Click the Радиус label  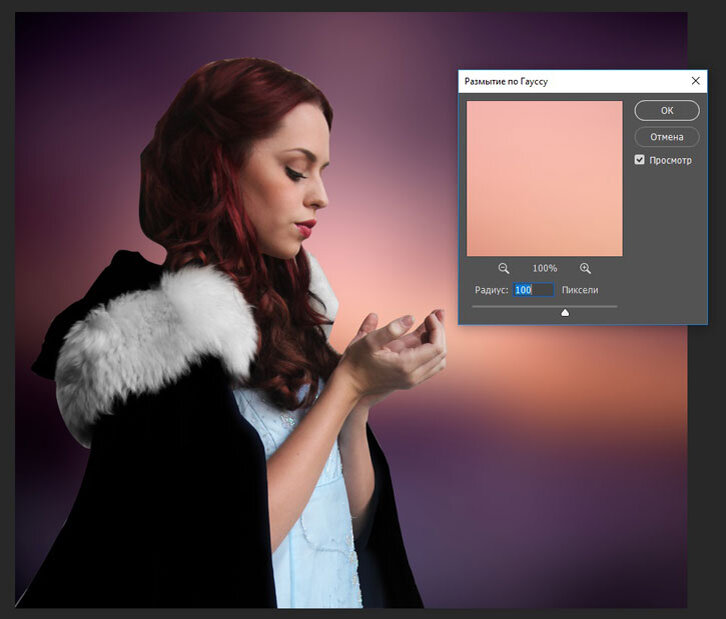point(491,290)
